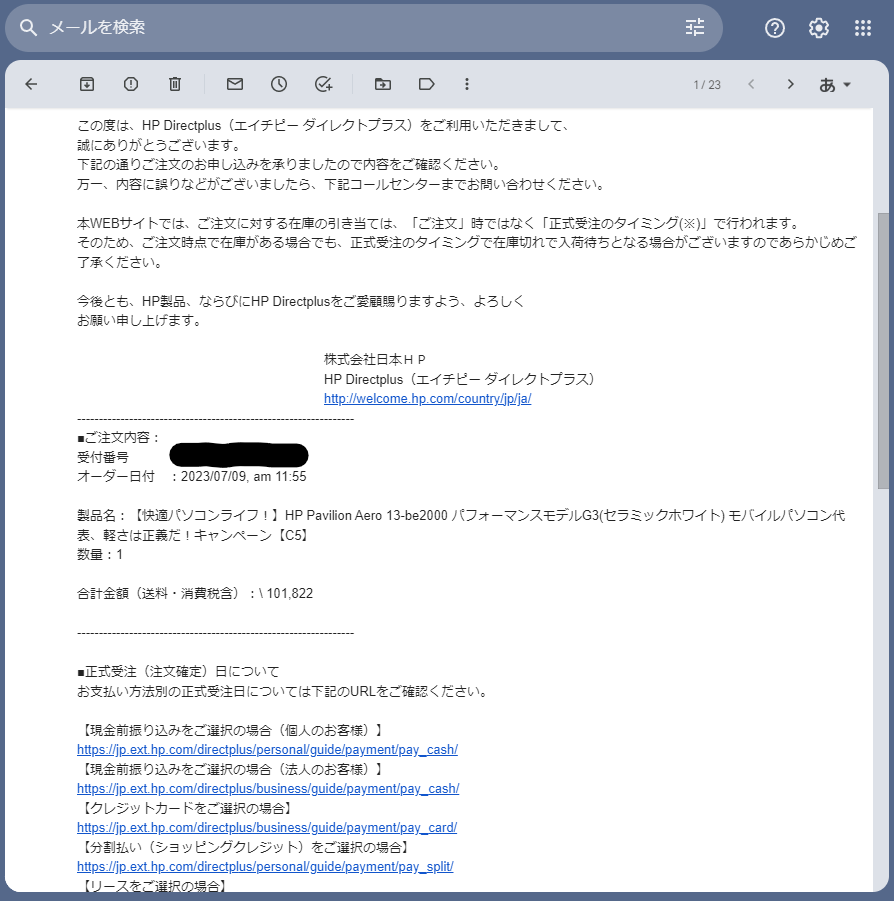Click order date 2023/07/09, am 11:55

click(244, 477)
